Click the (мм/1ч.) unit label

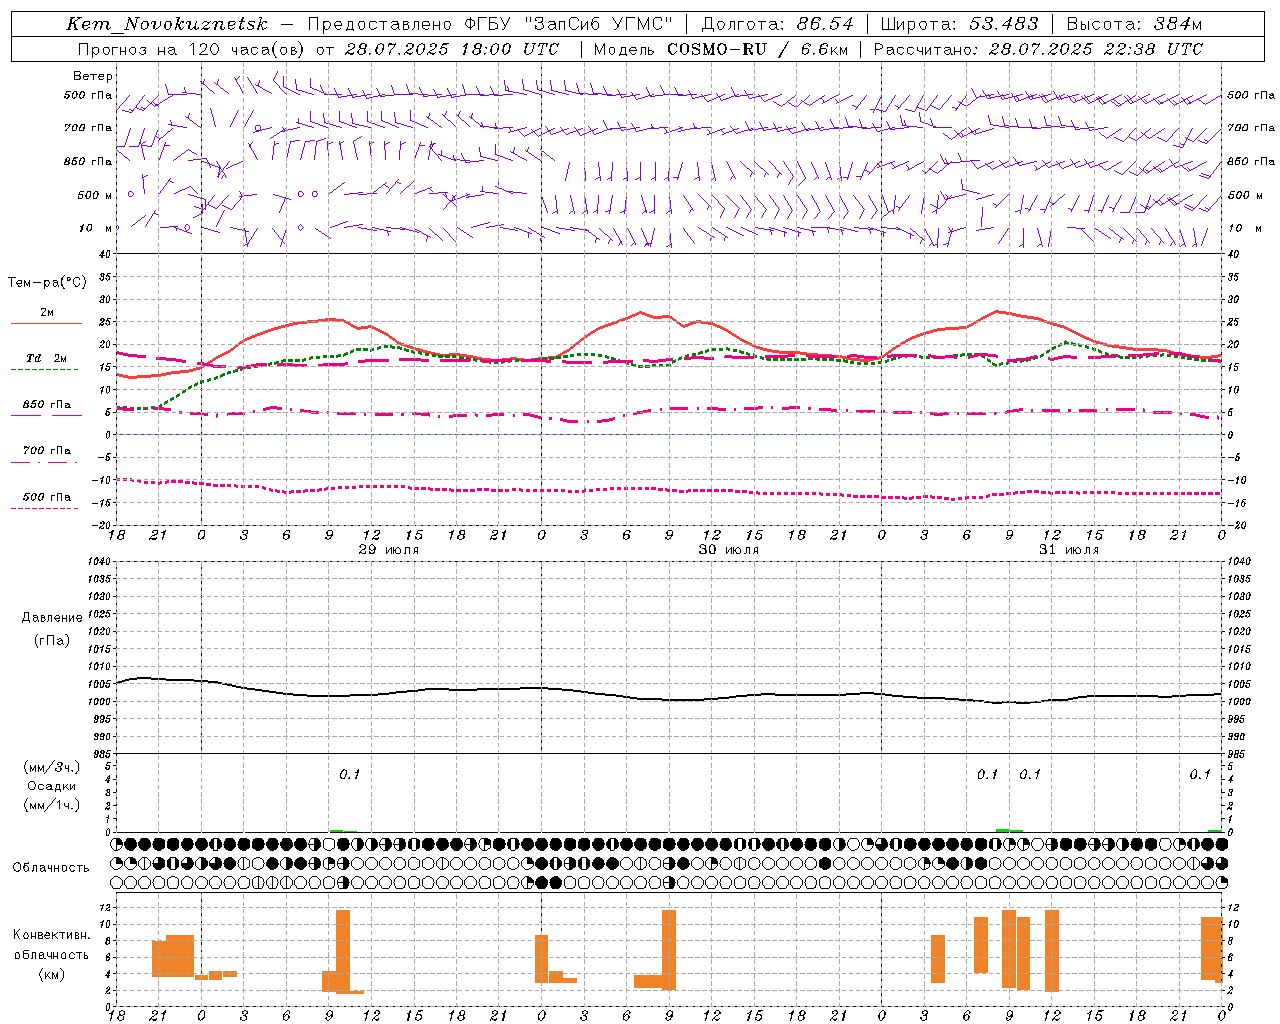[x=51, y=805]
